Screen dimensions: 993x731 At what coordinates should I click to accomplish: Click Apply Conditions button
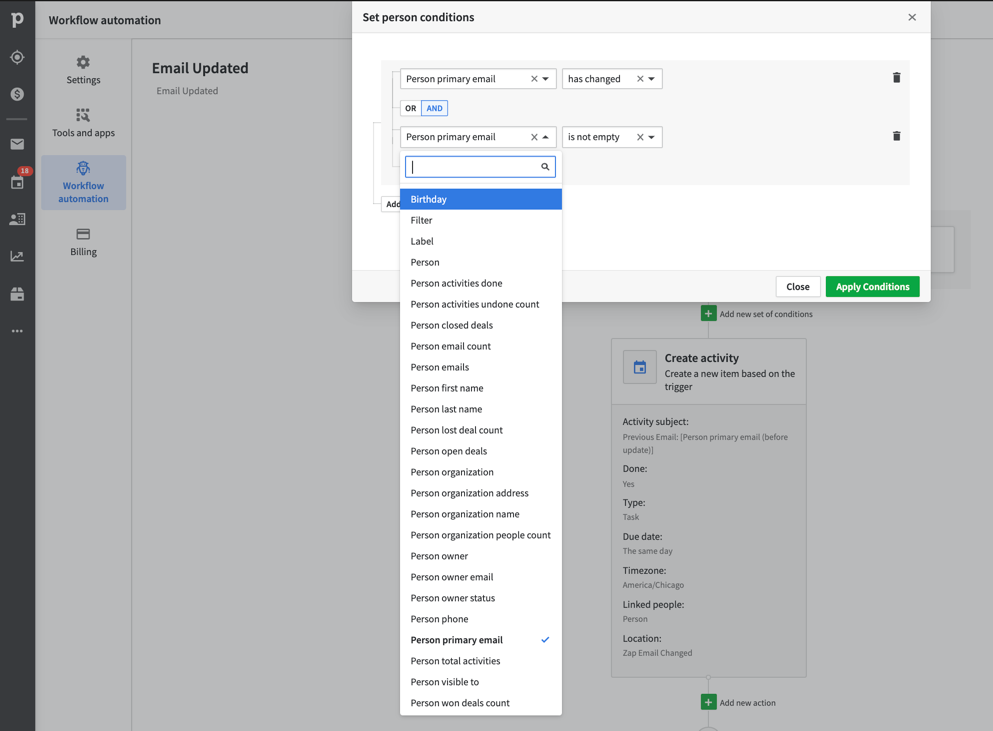(x=872, y=286)
